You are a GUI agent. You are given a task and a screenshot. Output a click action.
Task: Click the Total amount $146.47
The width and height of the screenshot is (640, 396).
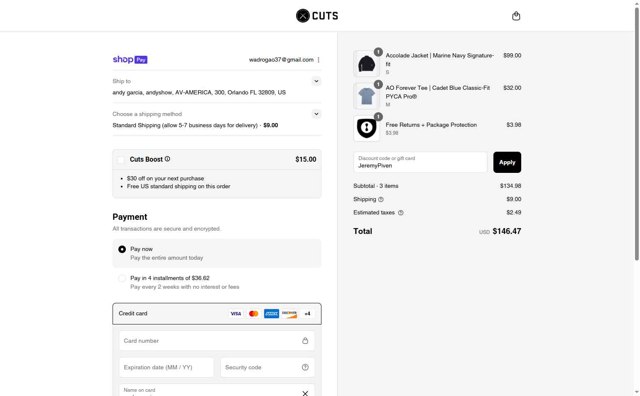point(507,231)
